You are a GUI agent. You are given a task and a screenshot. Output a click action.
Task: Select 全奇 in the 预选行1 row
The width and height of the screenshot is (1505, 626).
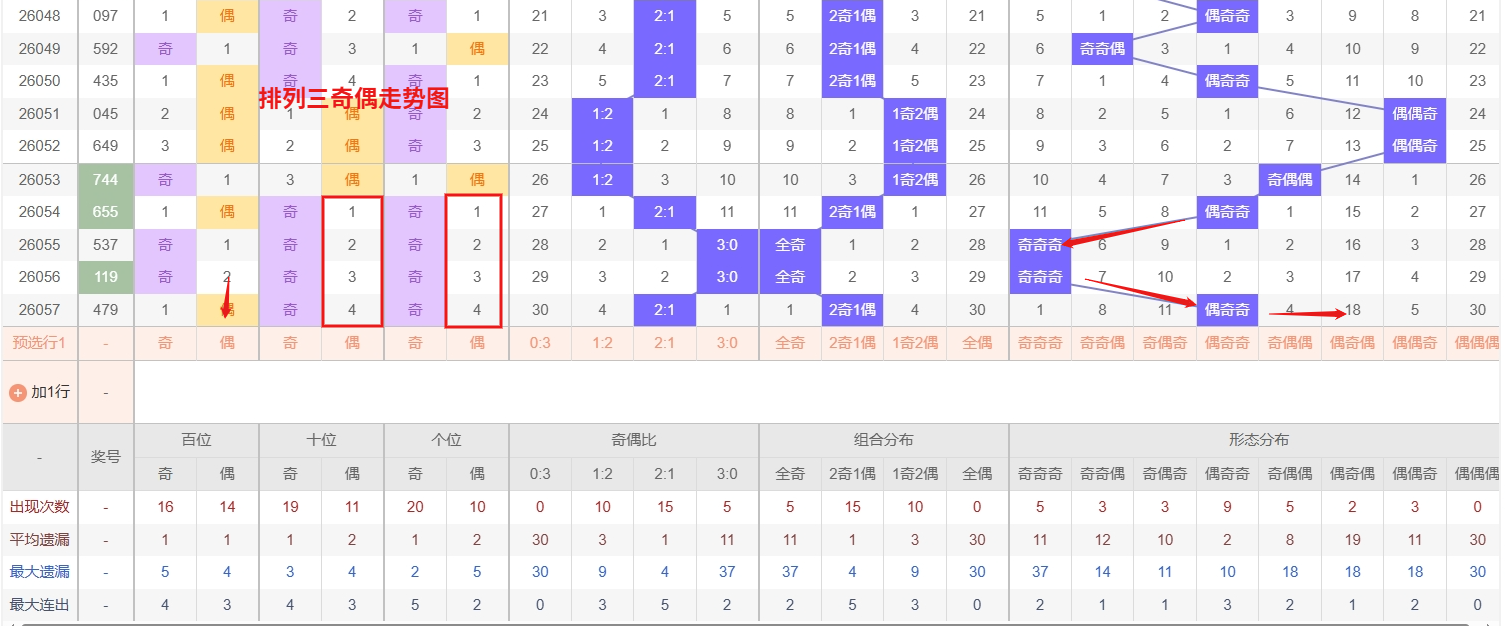pos(790,343)
